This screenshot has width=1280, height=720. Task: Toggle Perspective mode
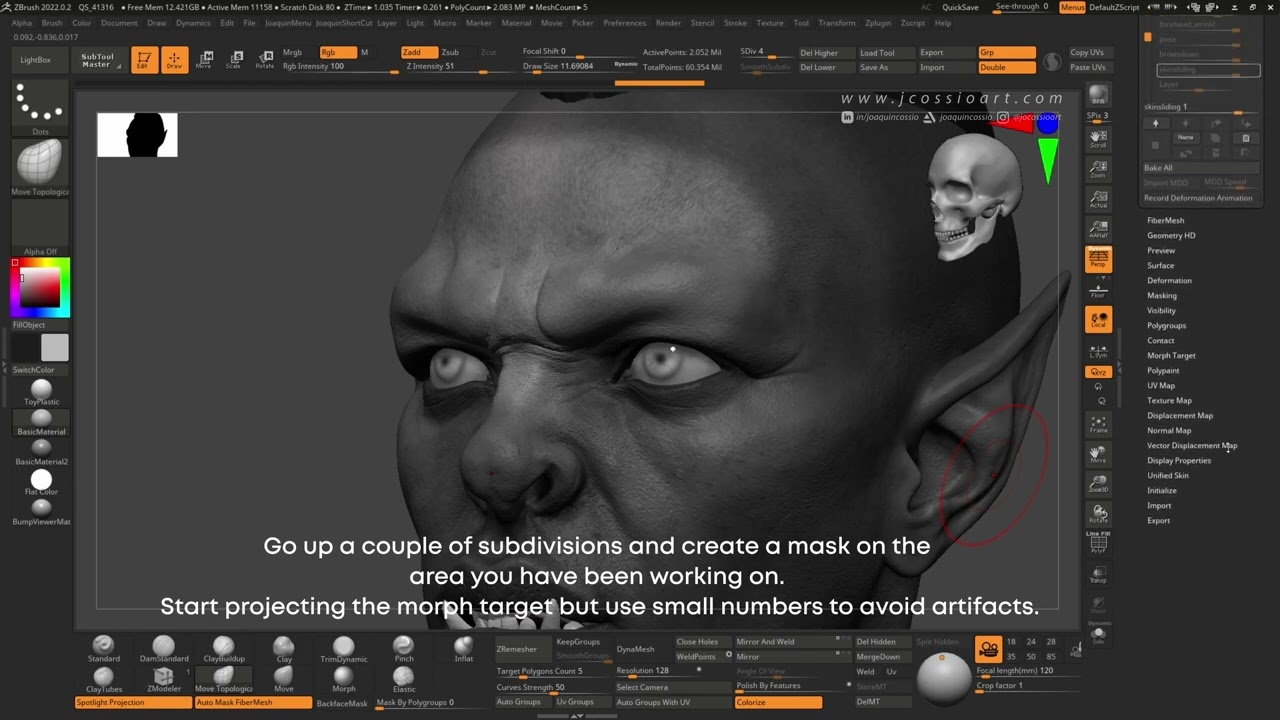coord(1098,259)
